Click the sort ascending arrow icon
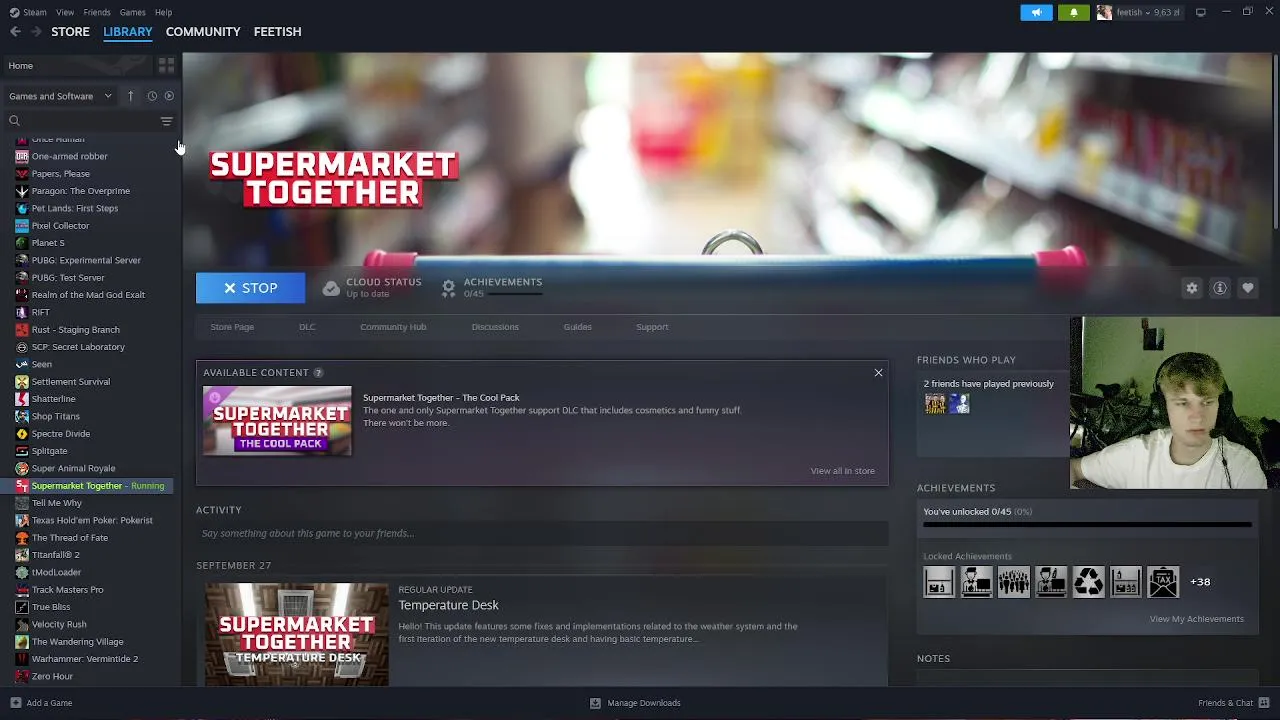1280x720 pixels. (130, 96)
